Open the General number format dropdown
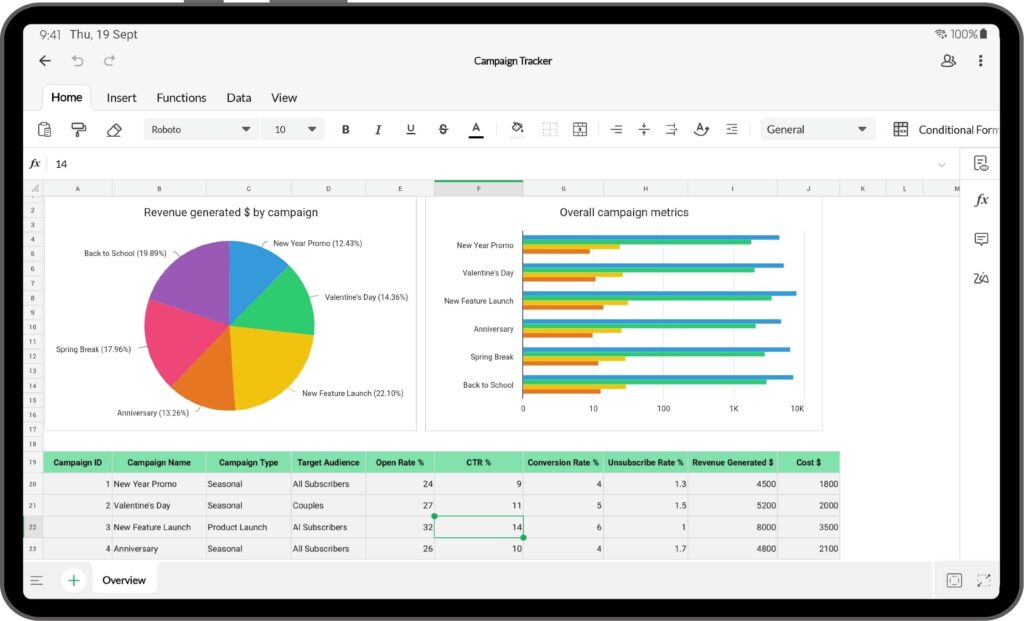This screenshot has width=1024, height=621. pyautogui.click(x=817, y=129)
